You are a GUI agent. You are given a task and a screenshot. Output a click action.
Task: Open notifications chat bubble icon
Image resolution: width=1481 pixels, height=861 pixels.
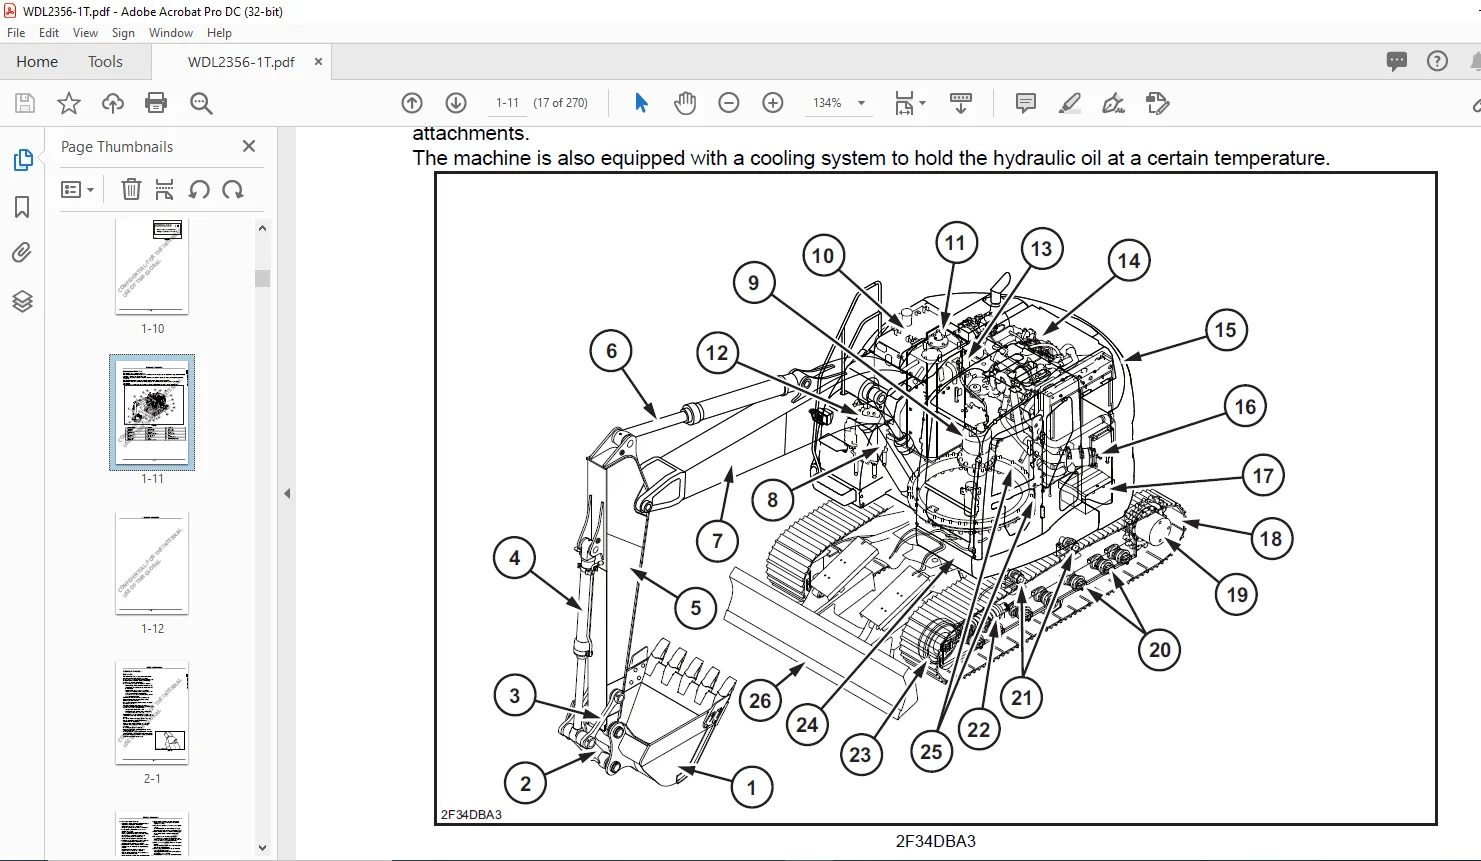[1397, 61]
